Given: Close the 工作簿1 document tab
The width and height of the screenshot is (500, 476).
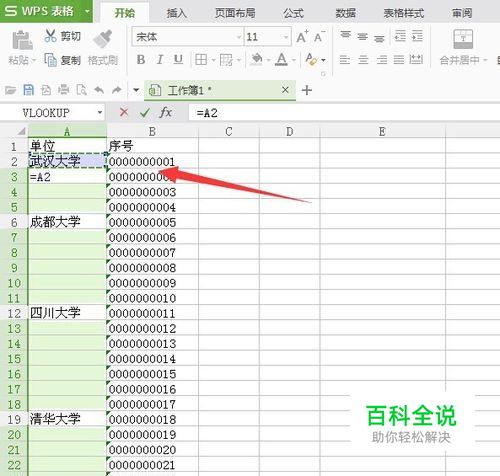Looking at the screenshot, I should pos(285,90).
